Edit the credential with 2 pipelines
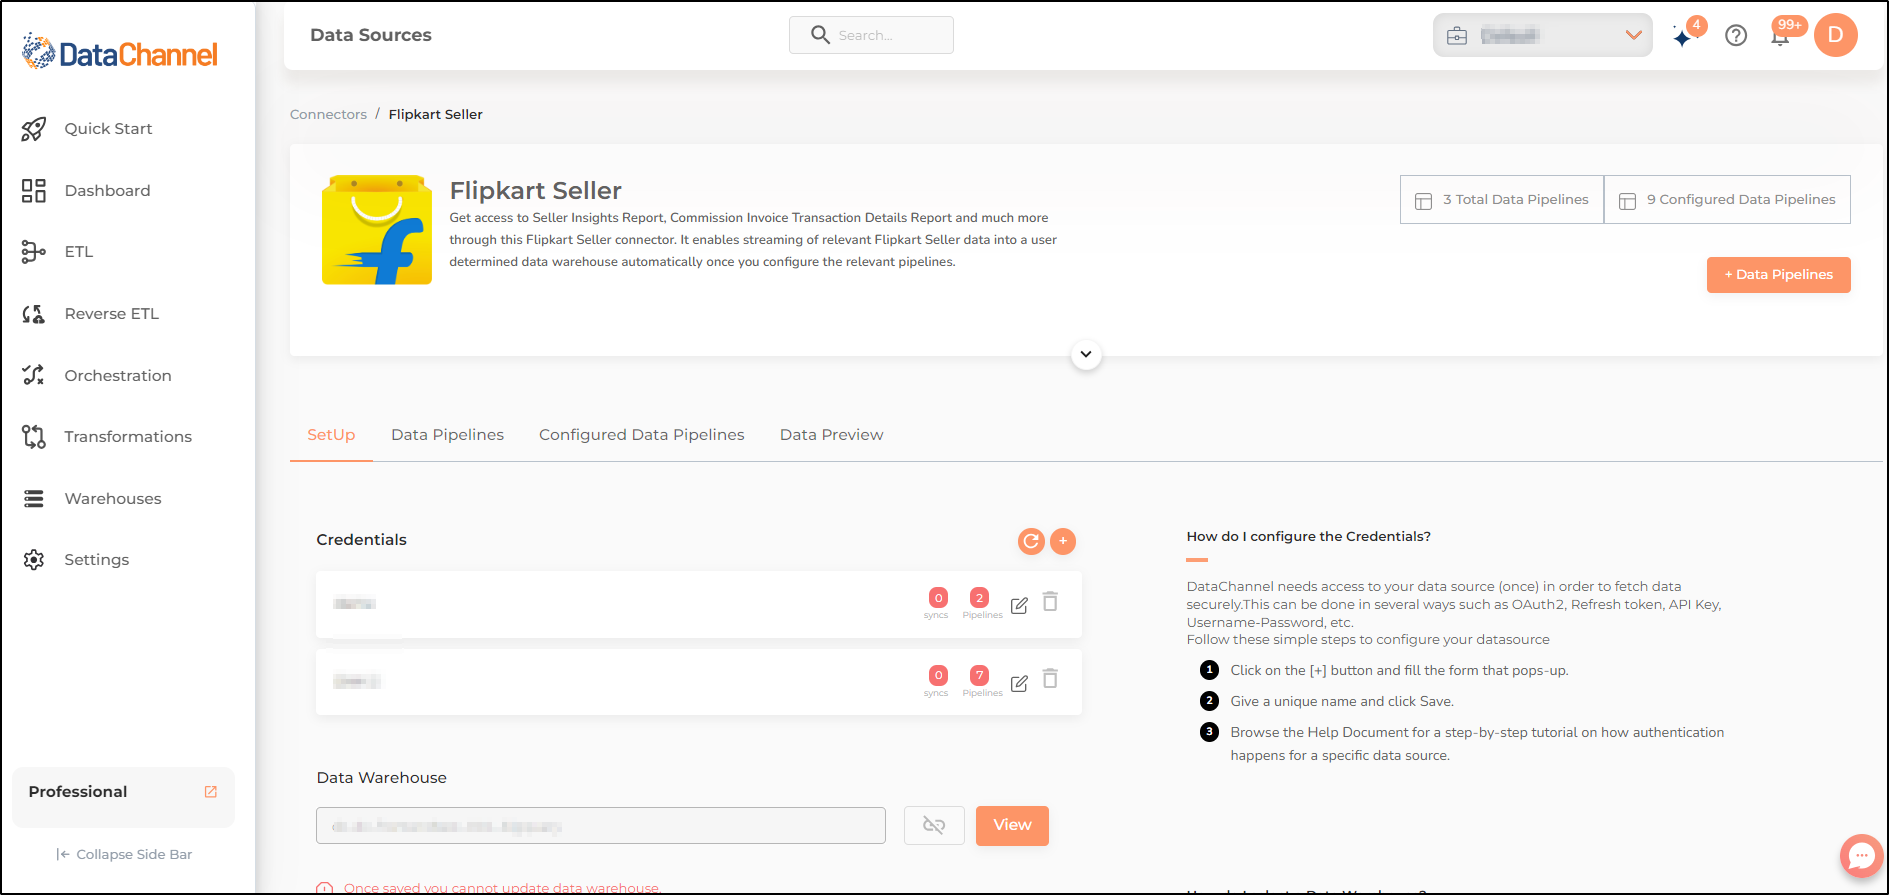The image size is (1889, 895). 1019,605
